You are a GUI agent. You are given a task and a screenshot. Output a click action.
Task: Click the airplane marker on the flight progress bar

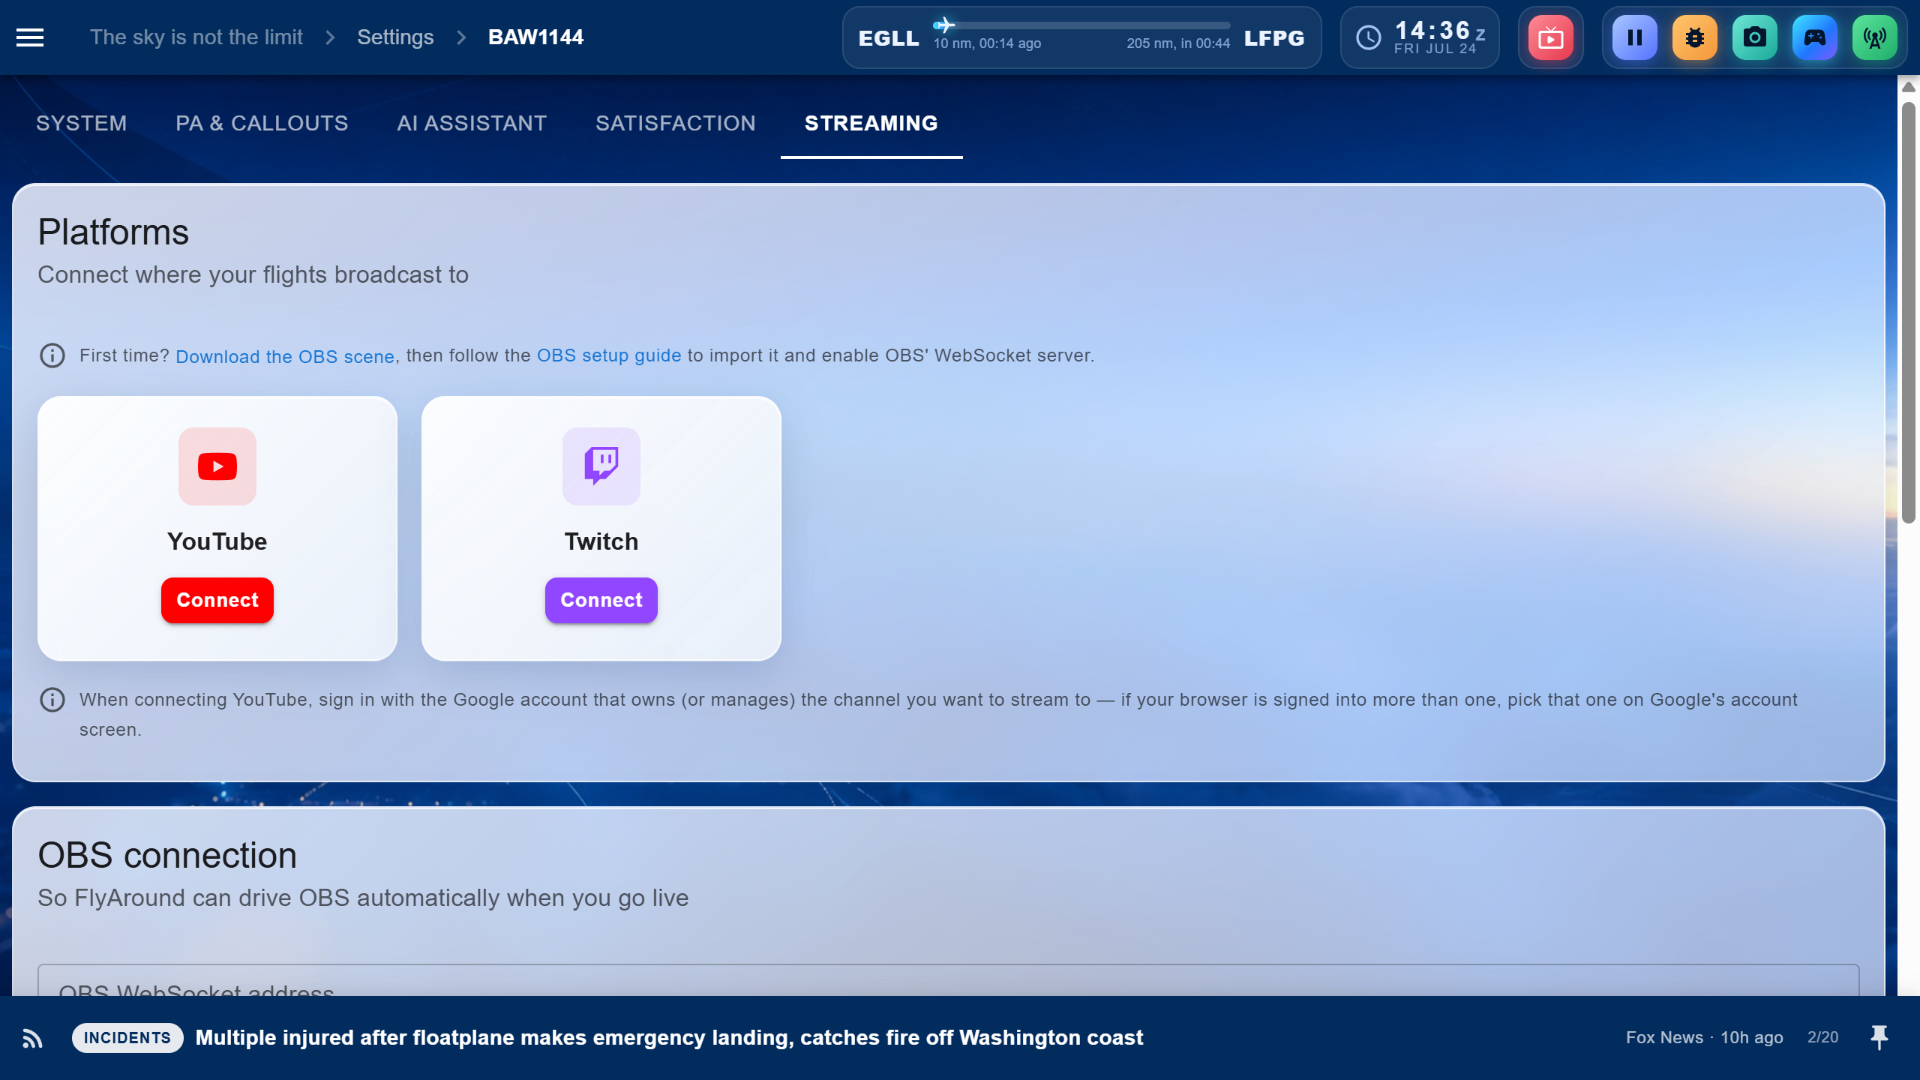[x=944, y=25]
